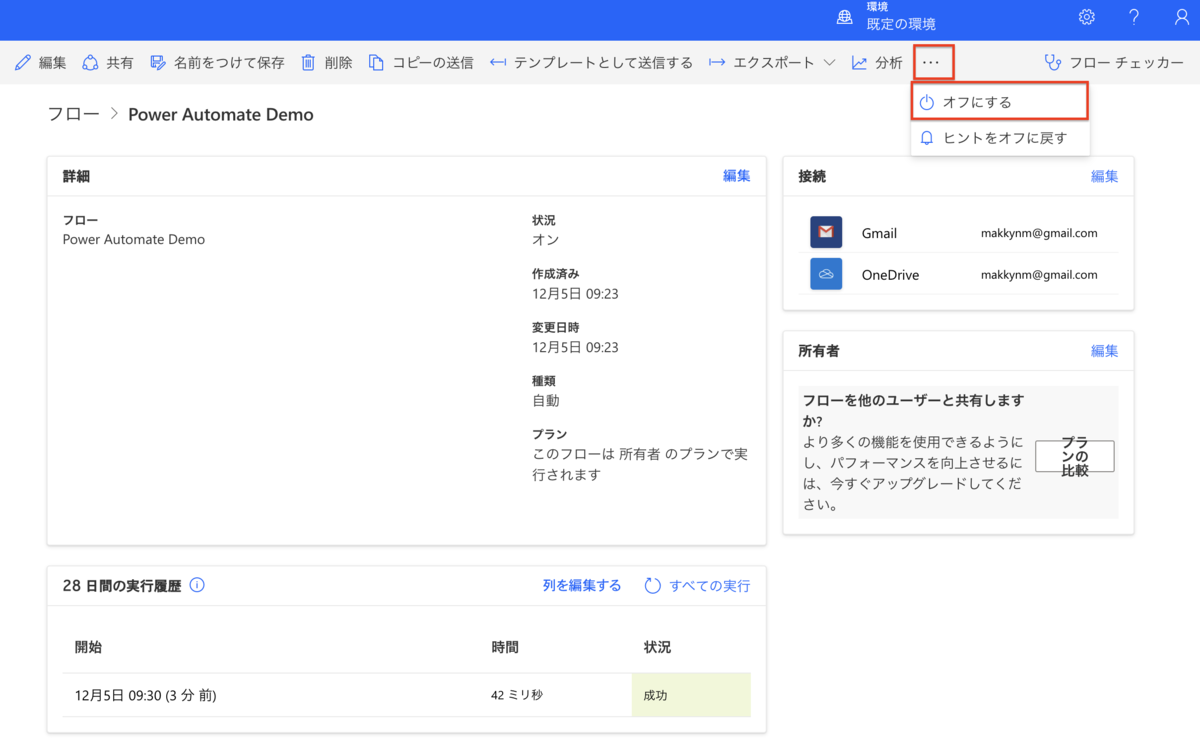The width and height of the screenshot is (1200, 740).
Task: Click the Save As icon
Action: pyautogui.click(x=158, y=63)
